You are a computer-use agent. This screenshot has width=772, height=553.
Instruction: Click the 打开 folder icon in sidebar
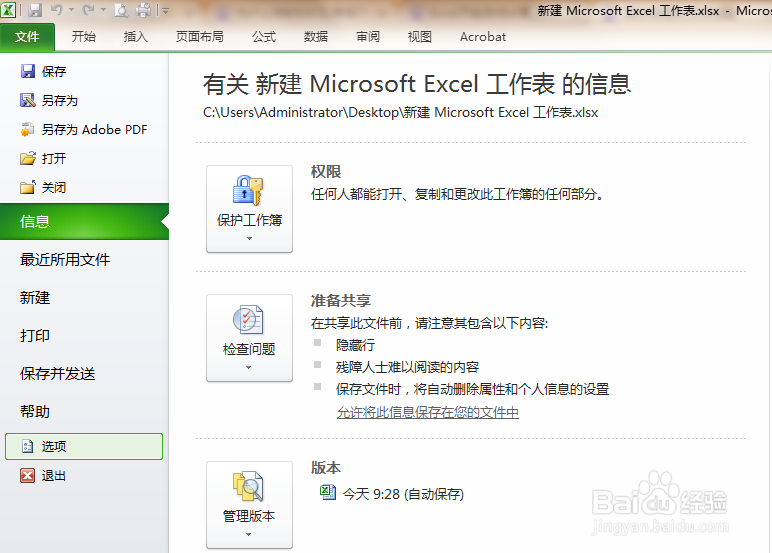click(x=28, y=159)
